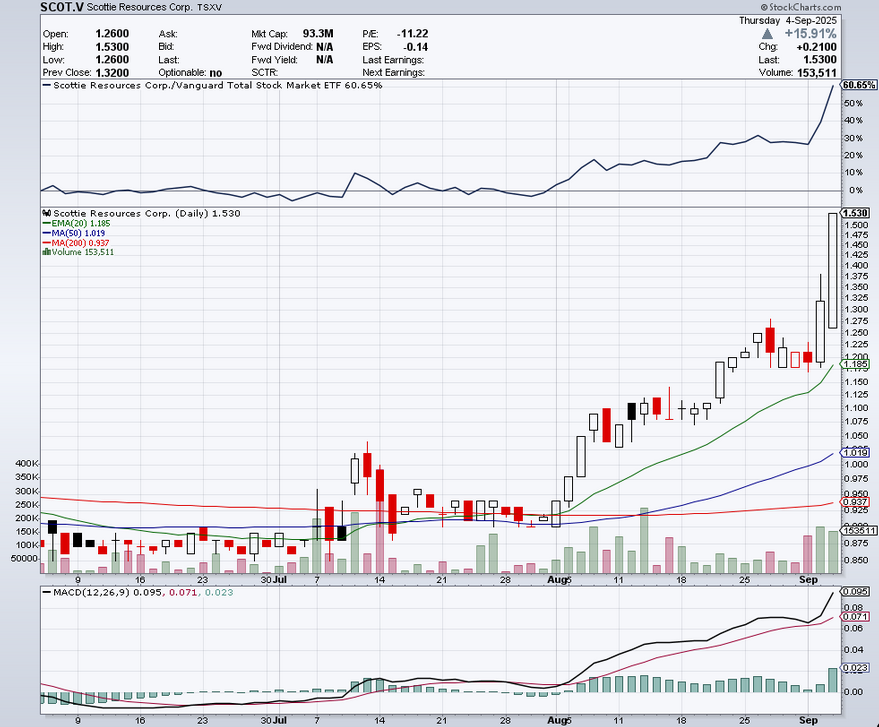Click the up-triangle icon beside +15.91%

(767, 34)
